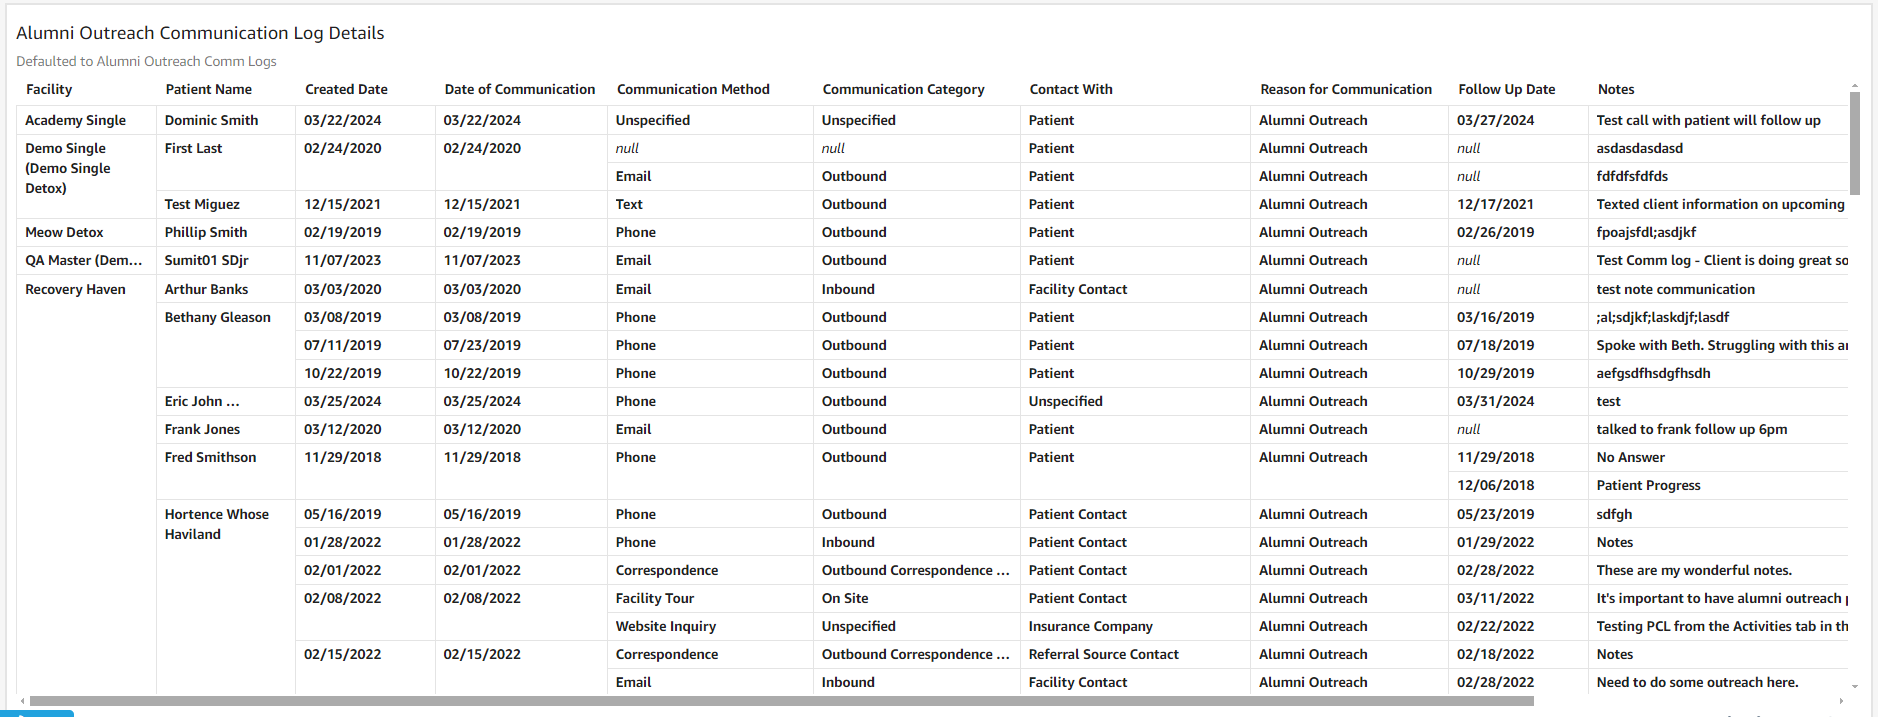Sort by Facility column header

click(49, 89)
